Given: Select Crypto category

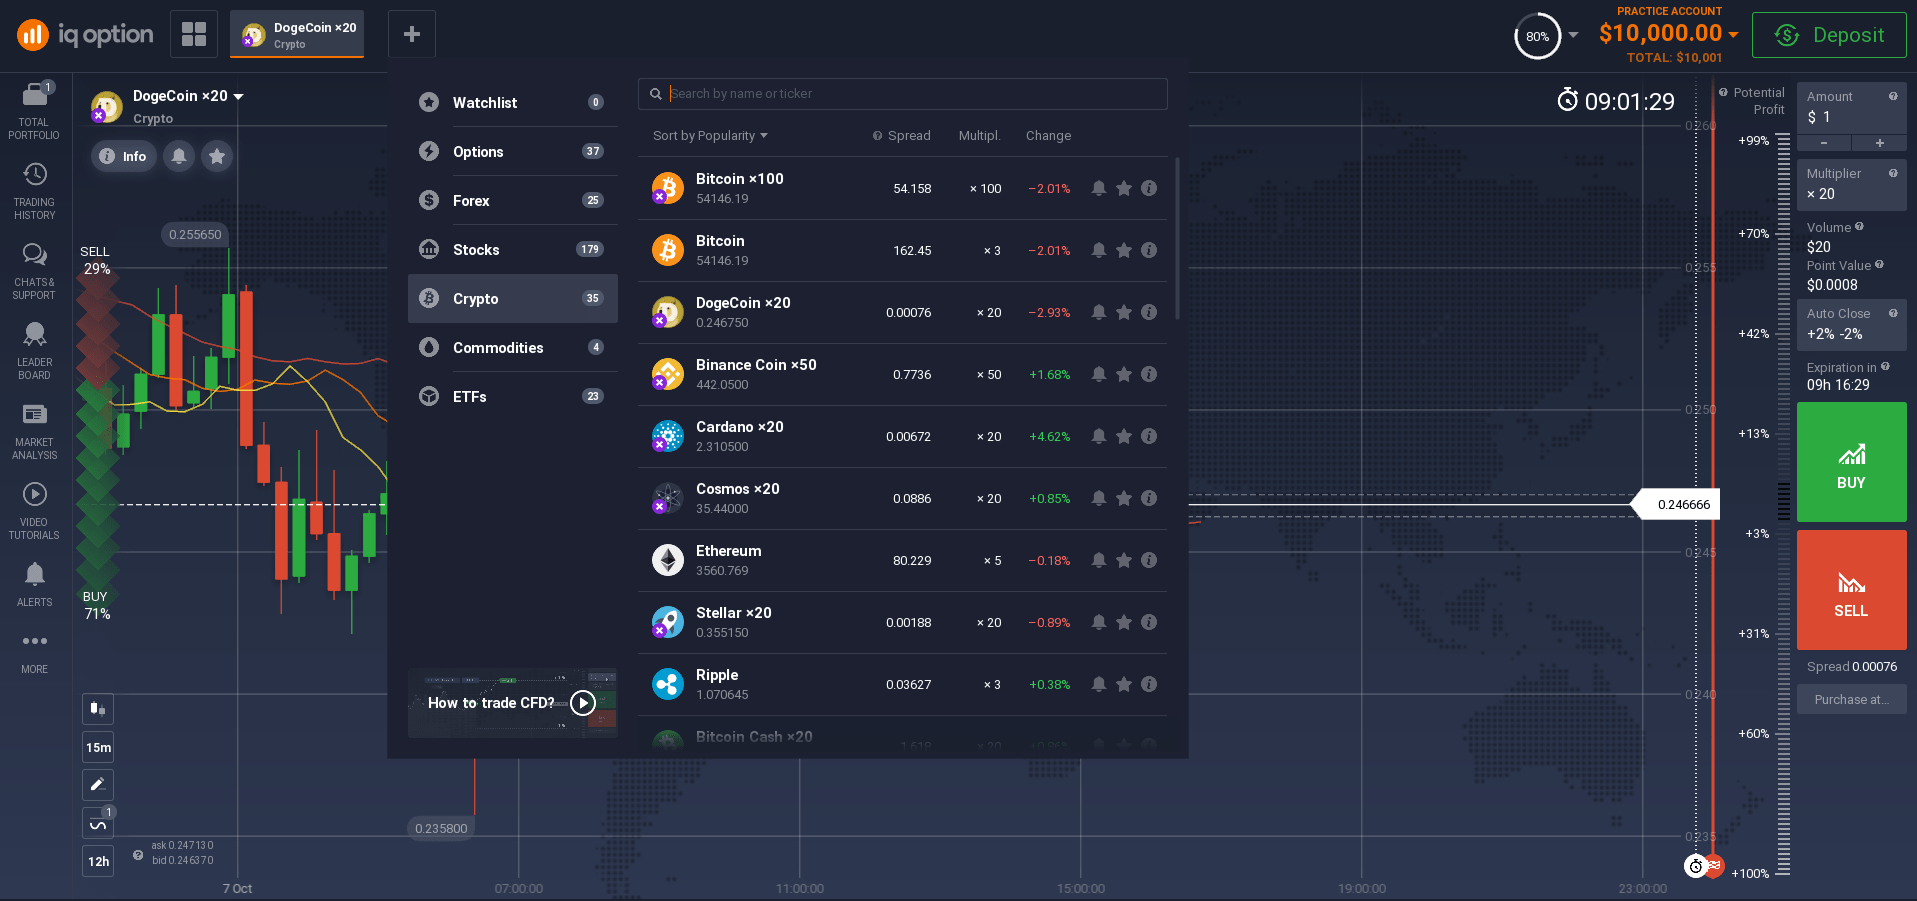Looking at the screenshot, I should click(512, 298).
